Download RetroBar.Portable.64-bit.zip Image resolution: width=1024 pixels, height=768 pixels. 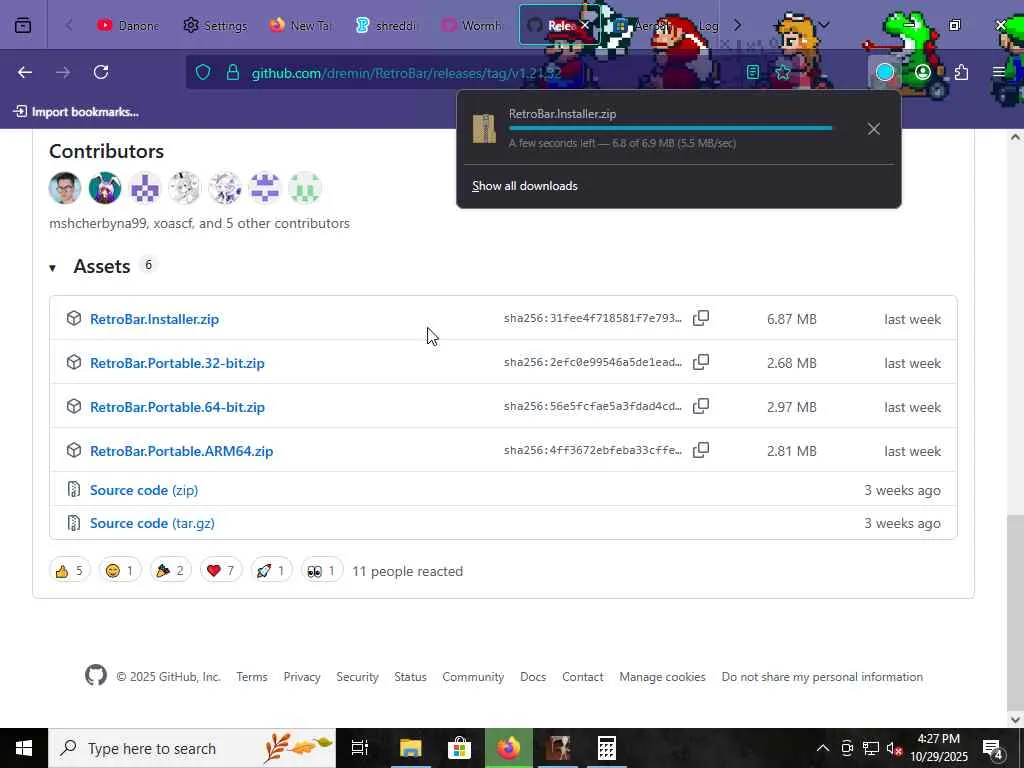[x=177, y=407]
